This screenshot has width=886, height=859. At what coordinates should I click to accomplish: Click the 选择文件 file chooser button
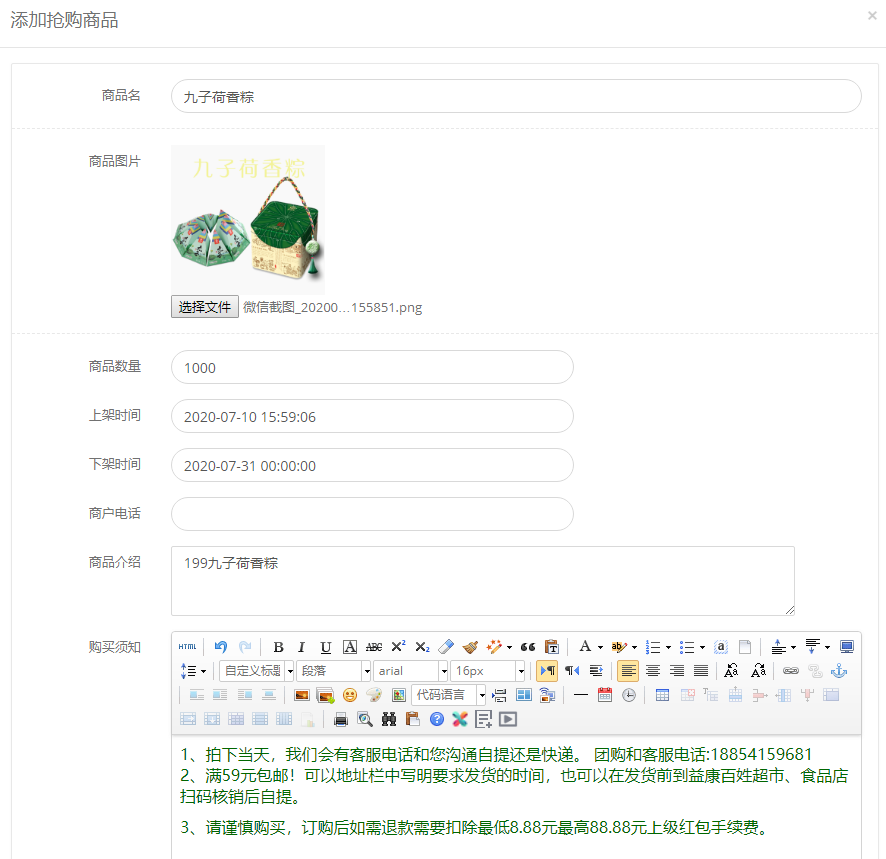point(205,307)
